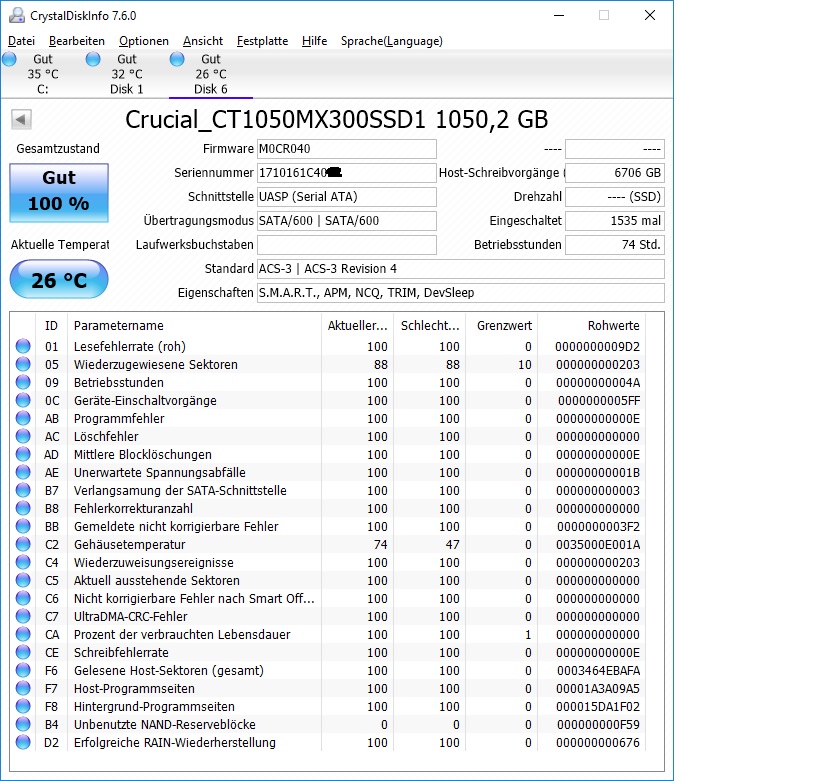Switch to the Disk 1 tab
Screen dimensions: 826x781
126,74
